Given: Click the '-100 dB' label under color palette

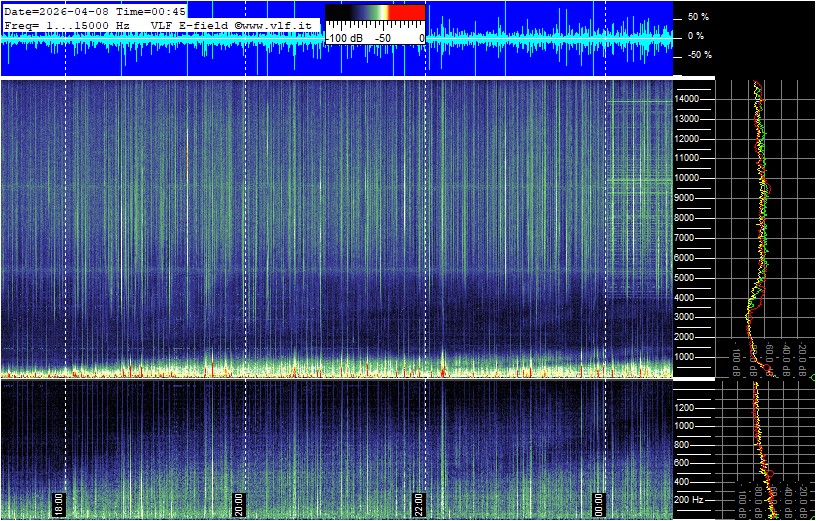Looking at the screenshot, I should click(x=344, y=39).
